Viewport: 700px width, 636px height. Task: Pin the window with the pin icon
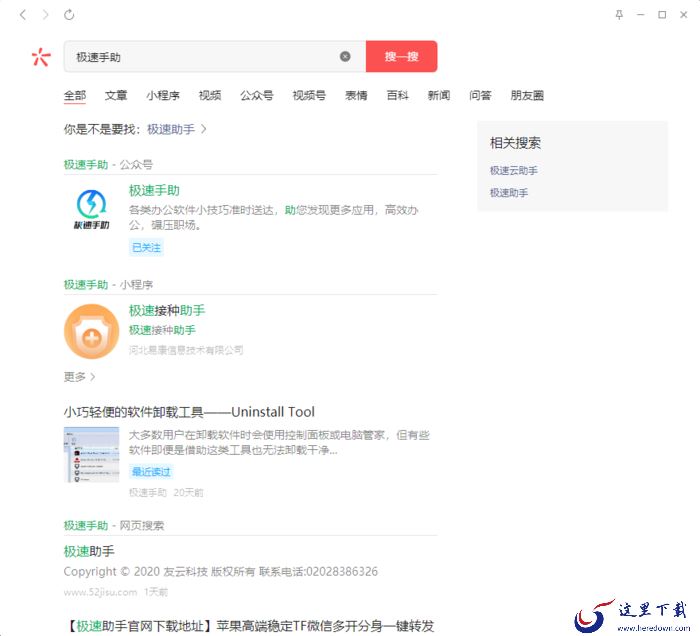[619, 15]
